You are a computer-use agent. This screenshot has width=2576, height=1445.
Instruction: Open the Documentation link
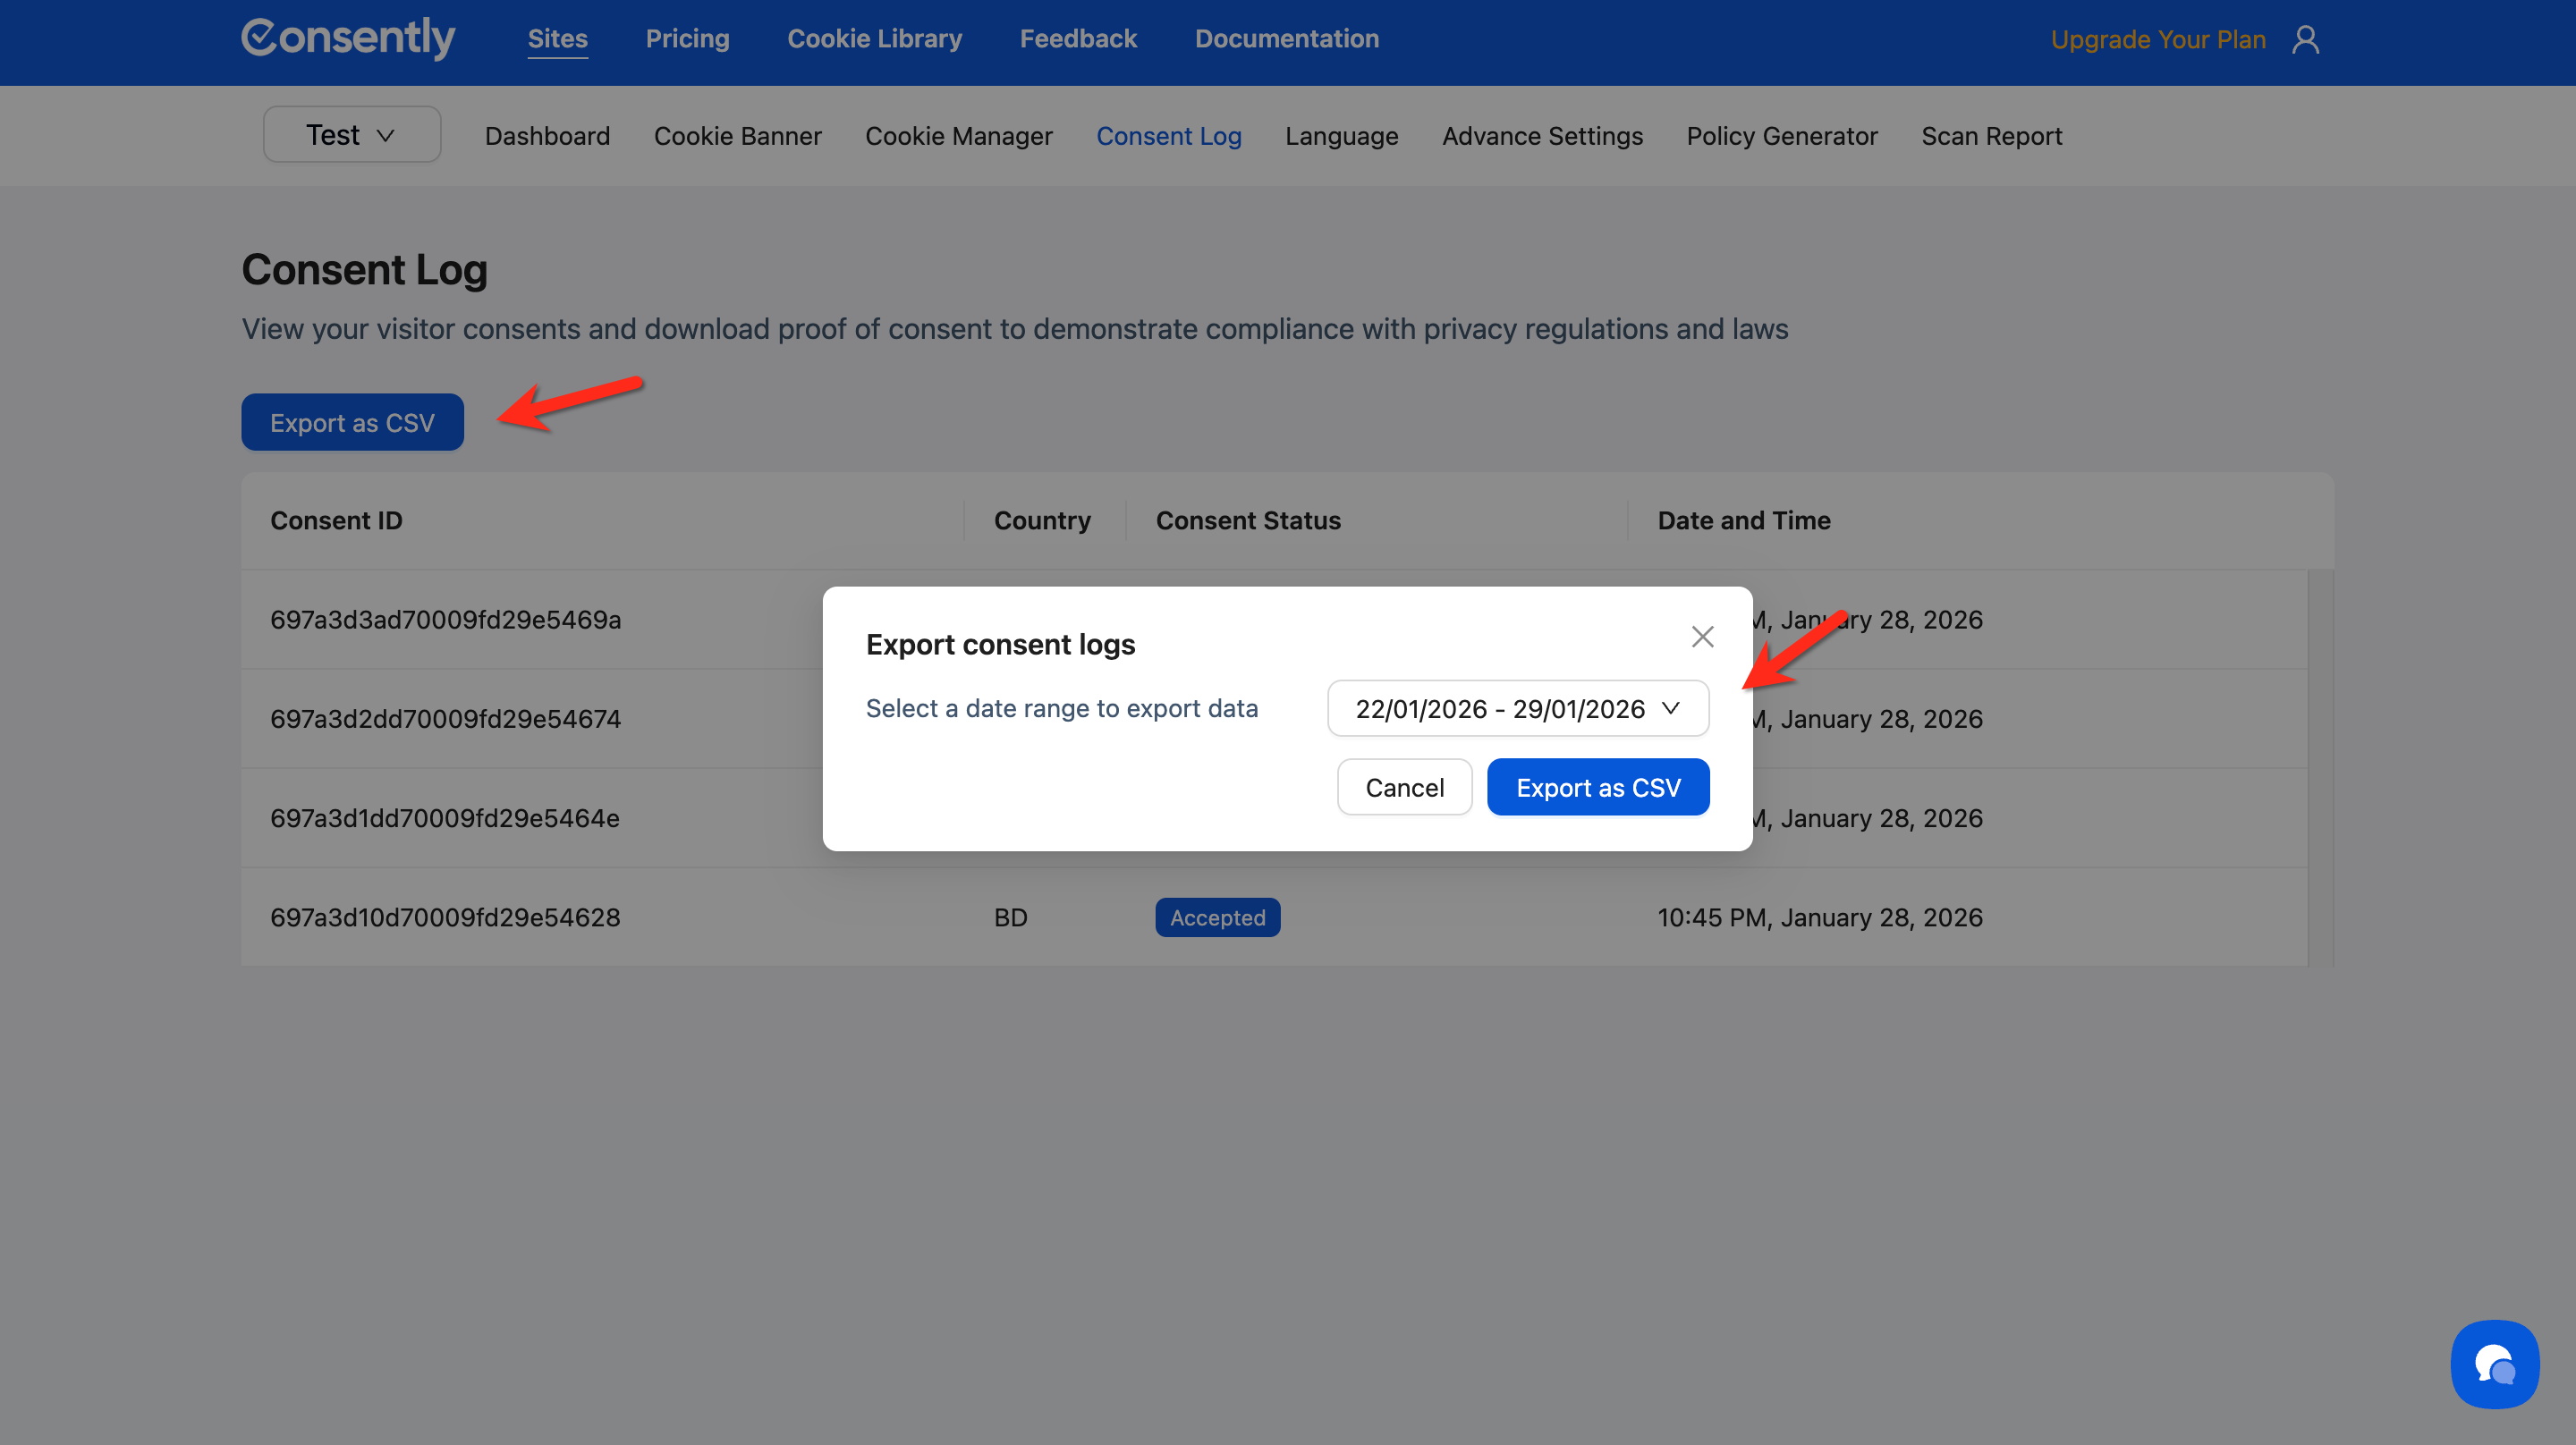pos(1286,39)
